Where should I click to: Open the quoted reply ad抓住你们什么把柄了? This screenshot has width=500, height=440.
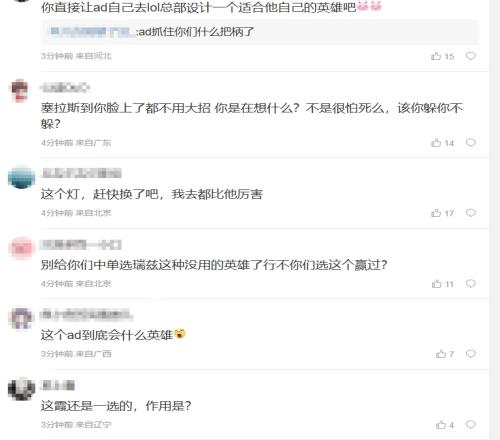click(260, 32)
